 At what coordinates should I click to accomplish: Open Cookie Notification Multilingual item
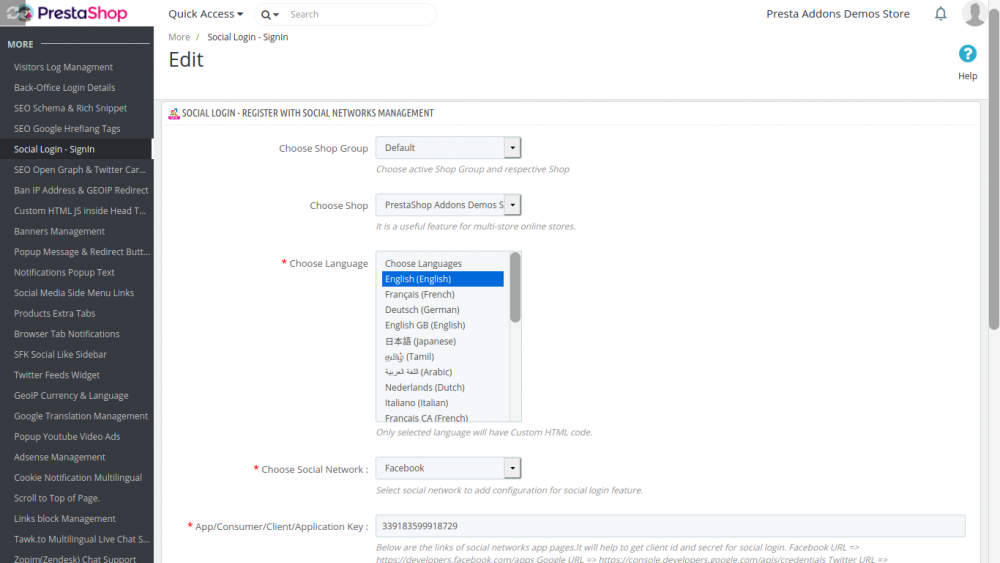click(77, 478)
